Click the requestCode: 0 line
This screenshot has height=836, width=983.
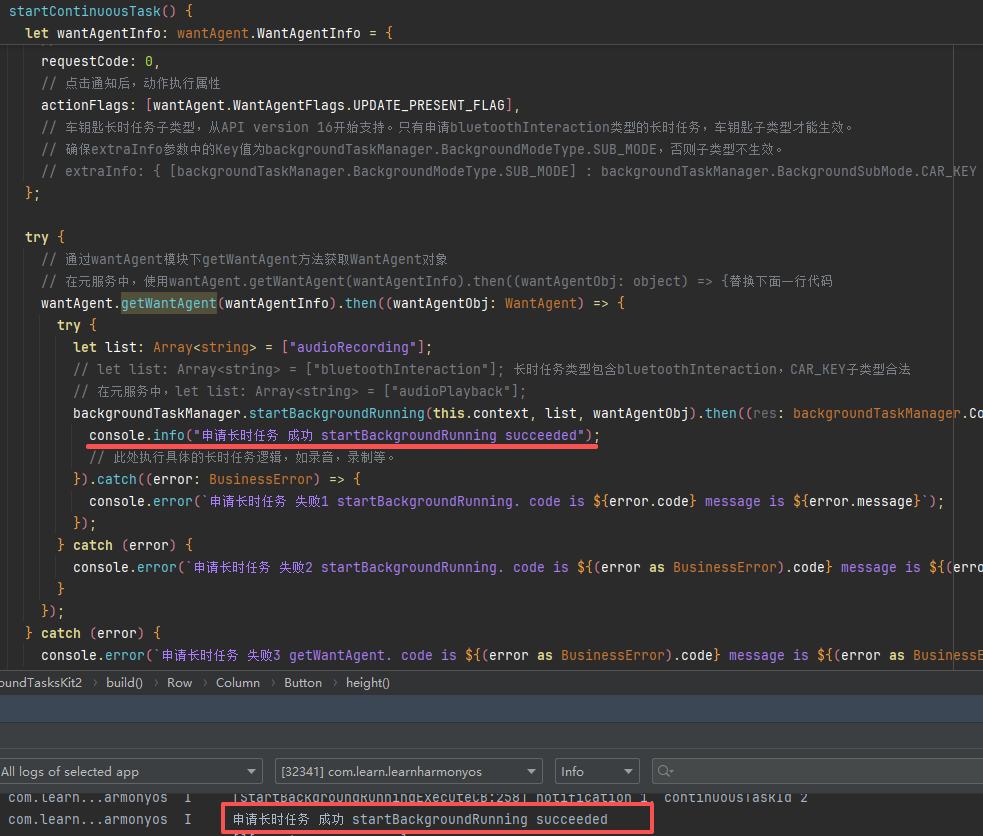100,61
